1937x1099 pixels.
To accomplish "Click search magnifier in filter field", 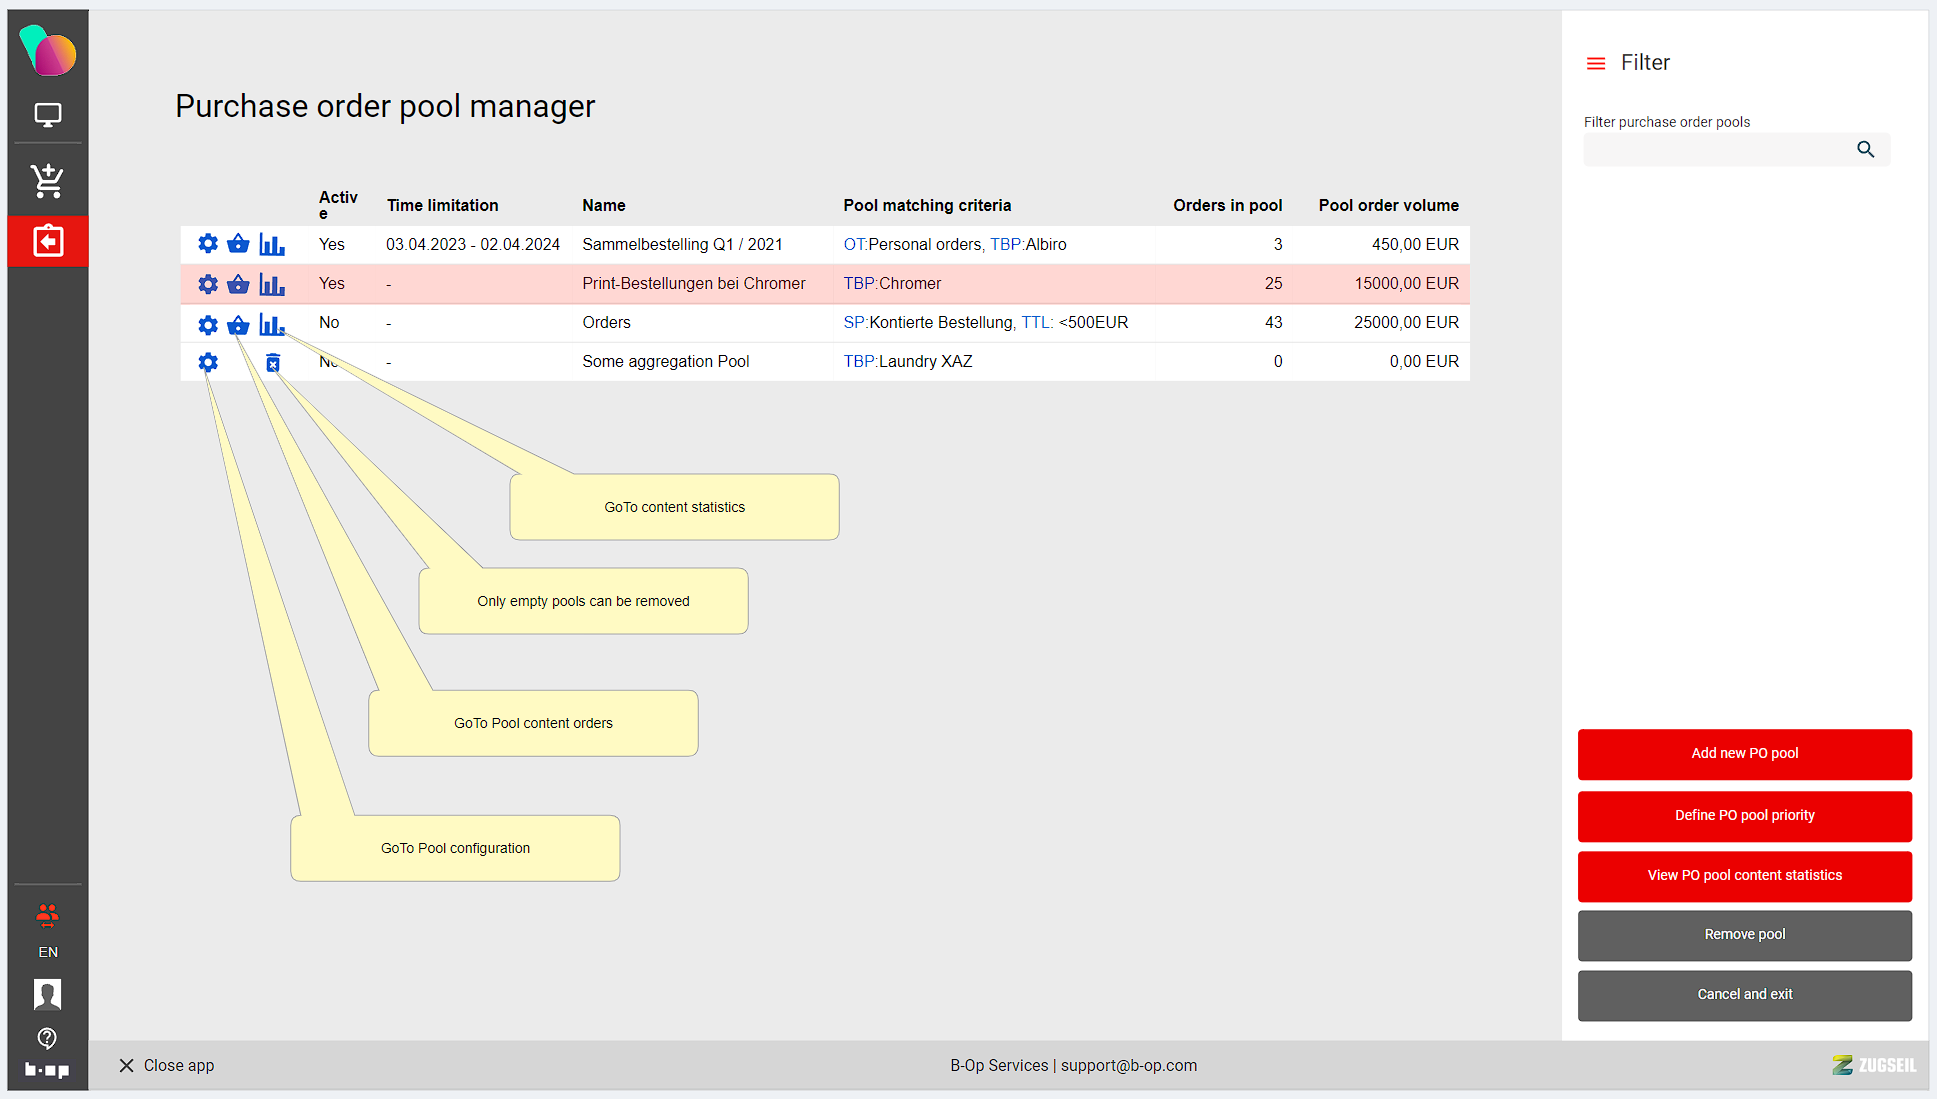I will click(x=1865, y=150).
